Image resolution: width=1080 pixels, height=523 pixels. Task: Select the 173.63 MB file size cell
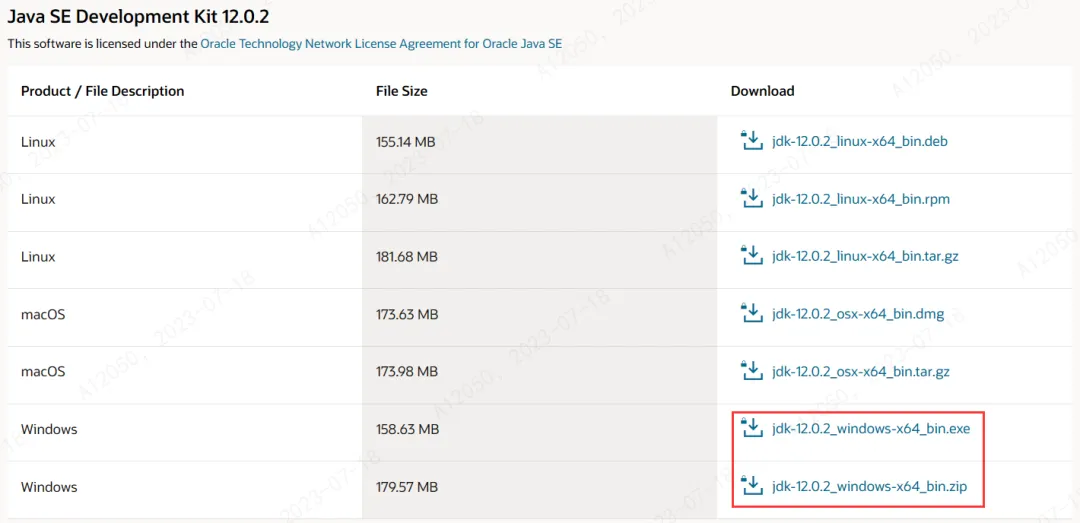(539, 315)
